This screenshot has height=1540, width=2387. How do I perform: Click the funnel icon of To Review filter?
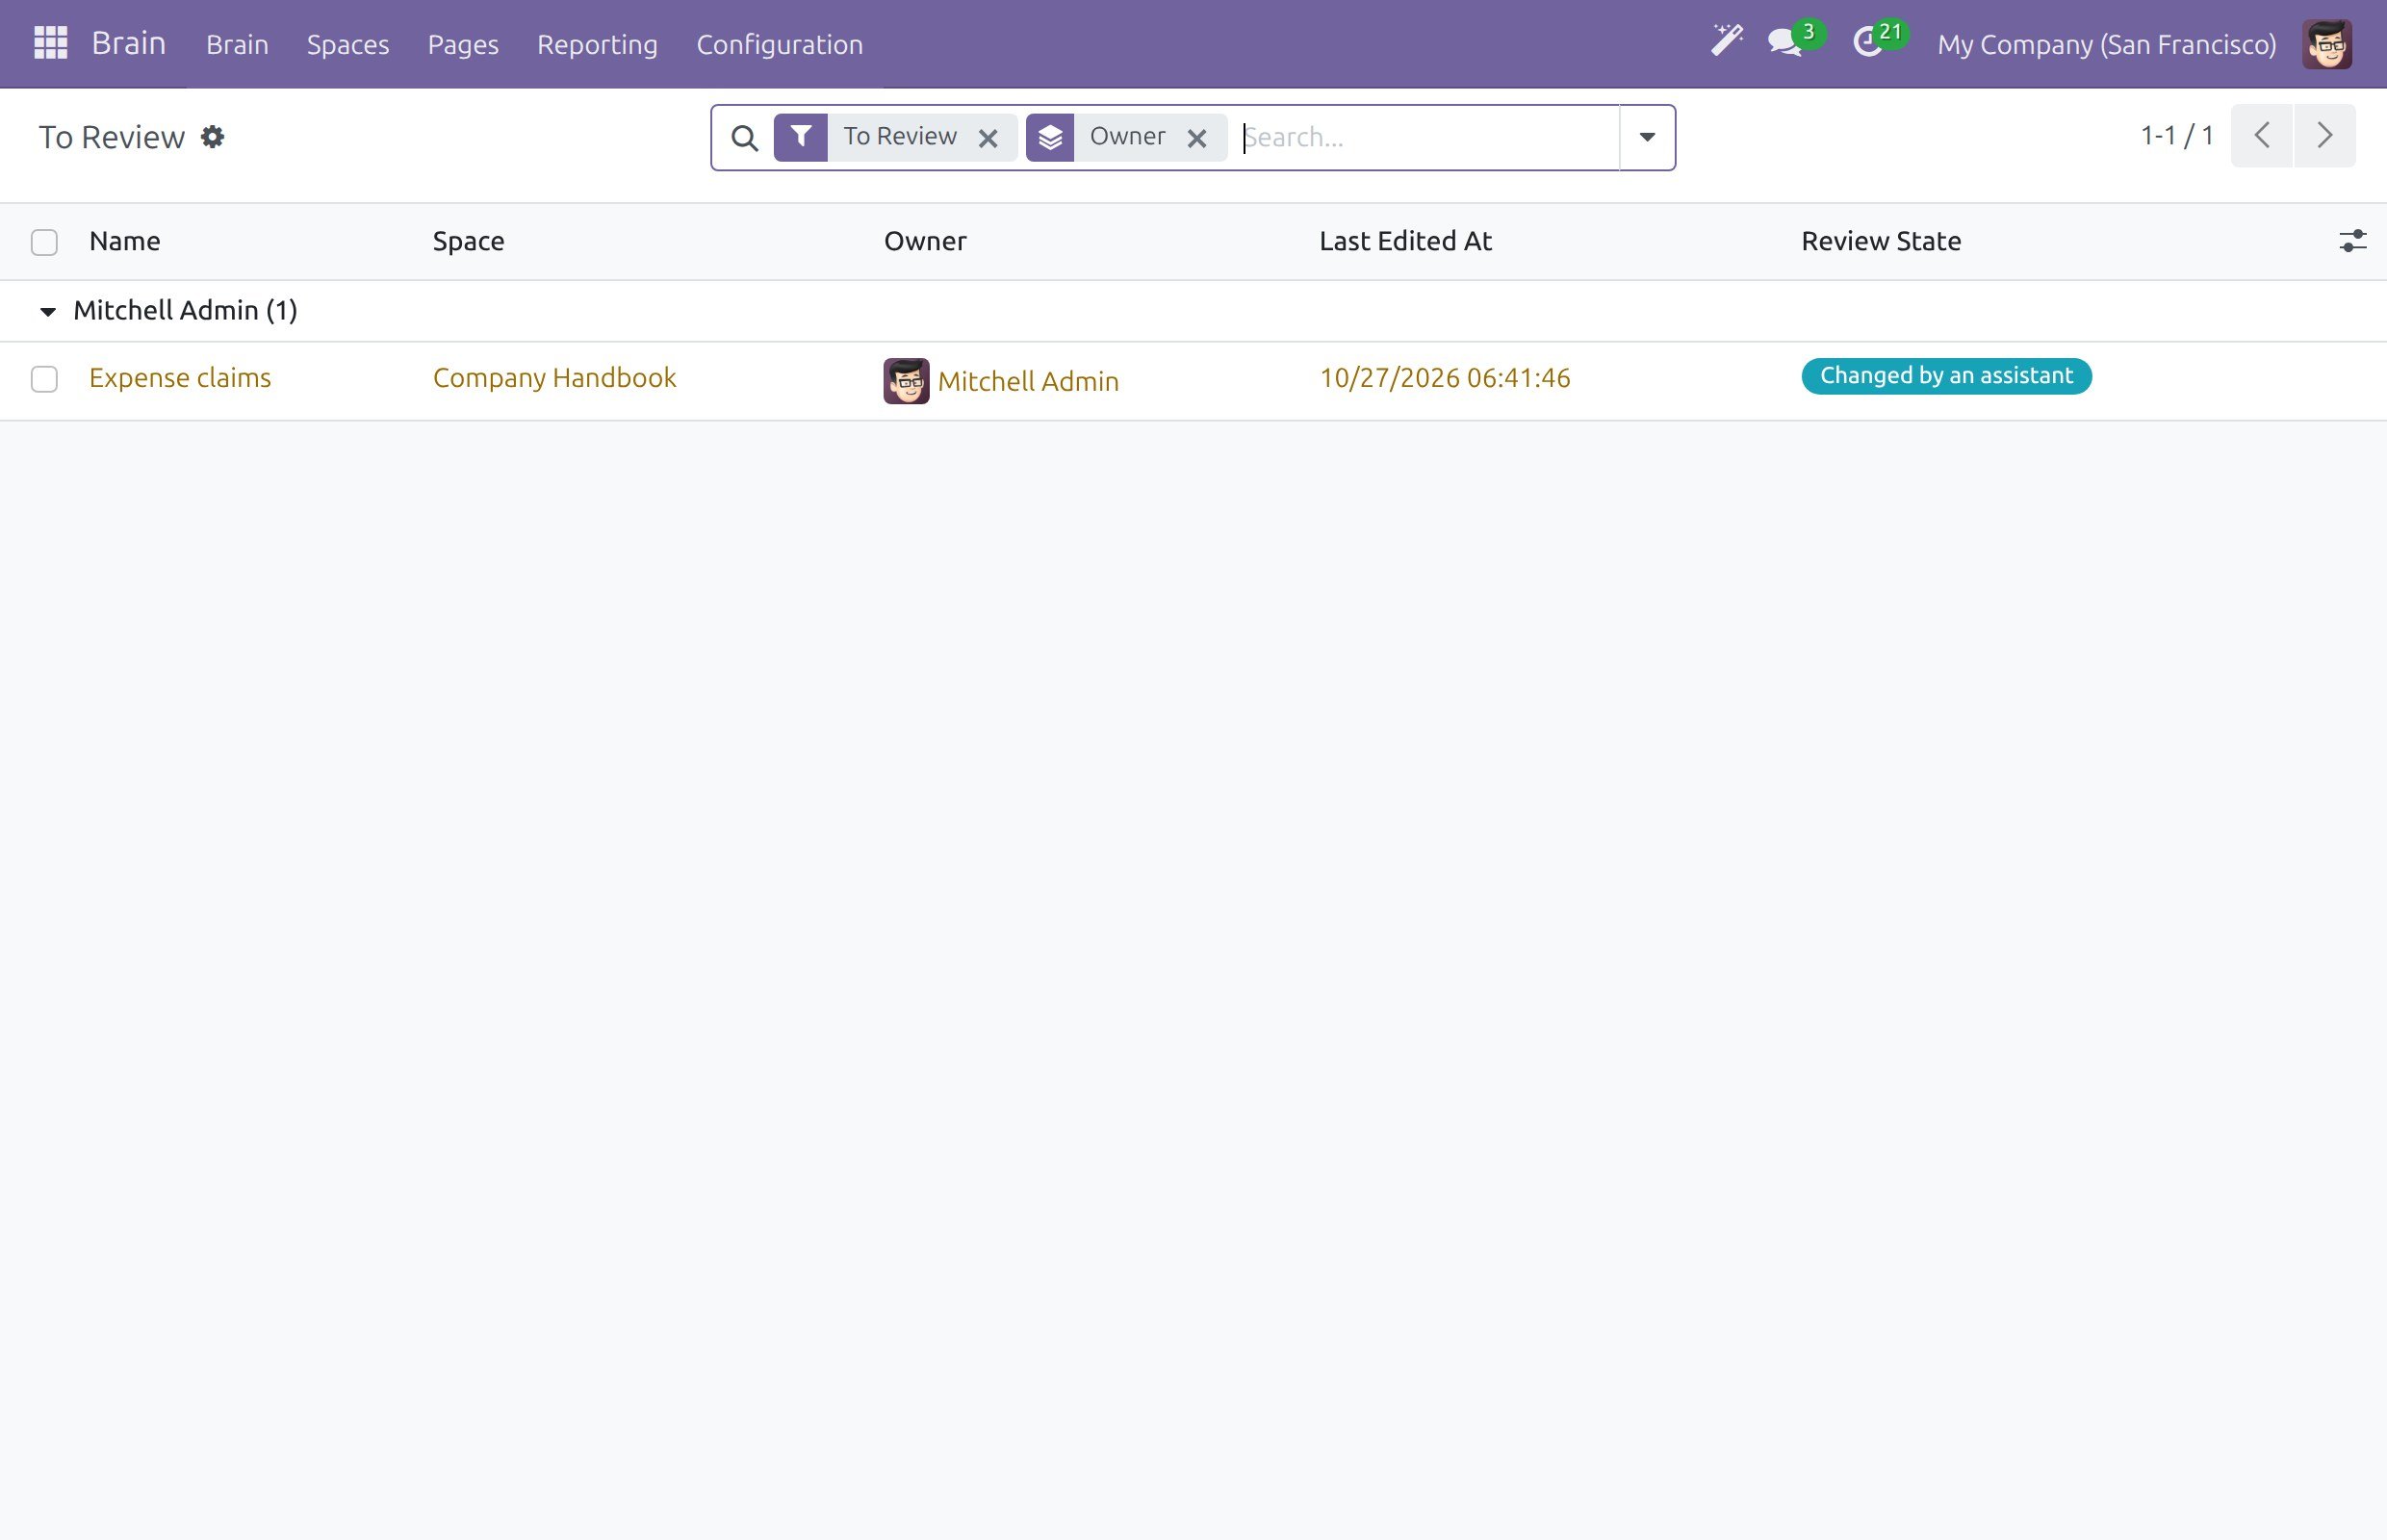point(801,137)
